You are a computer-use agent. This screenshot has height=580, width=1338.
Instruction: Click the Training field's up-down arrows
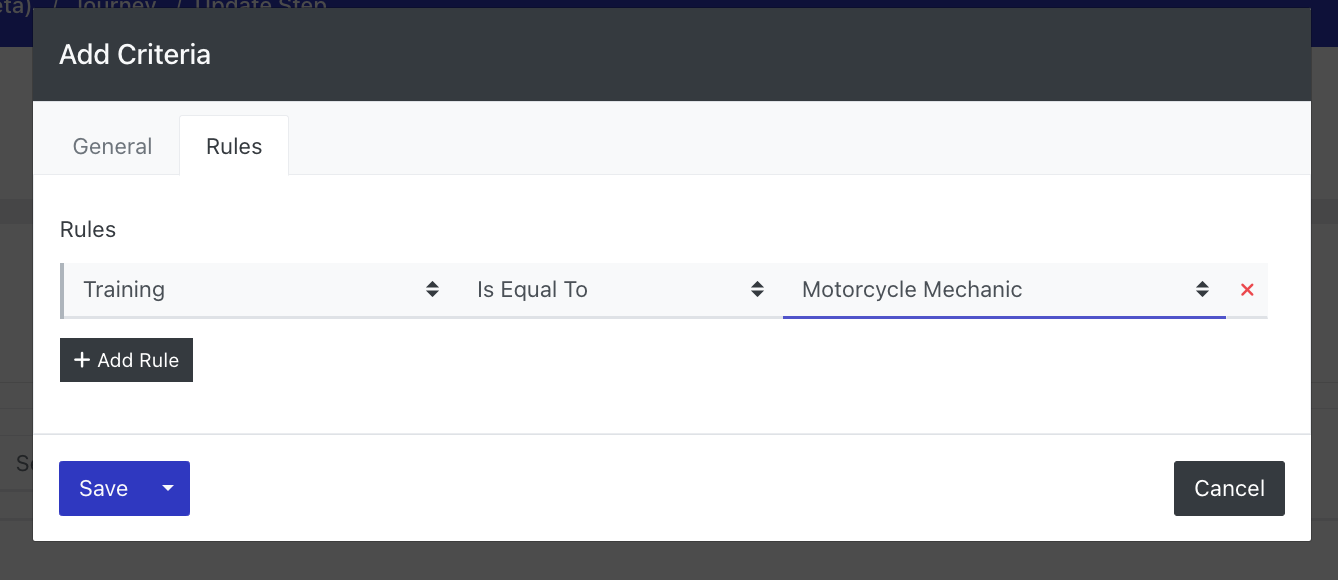432,290
